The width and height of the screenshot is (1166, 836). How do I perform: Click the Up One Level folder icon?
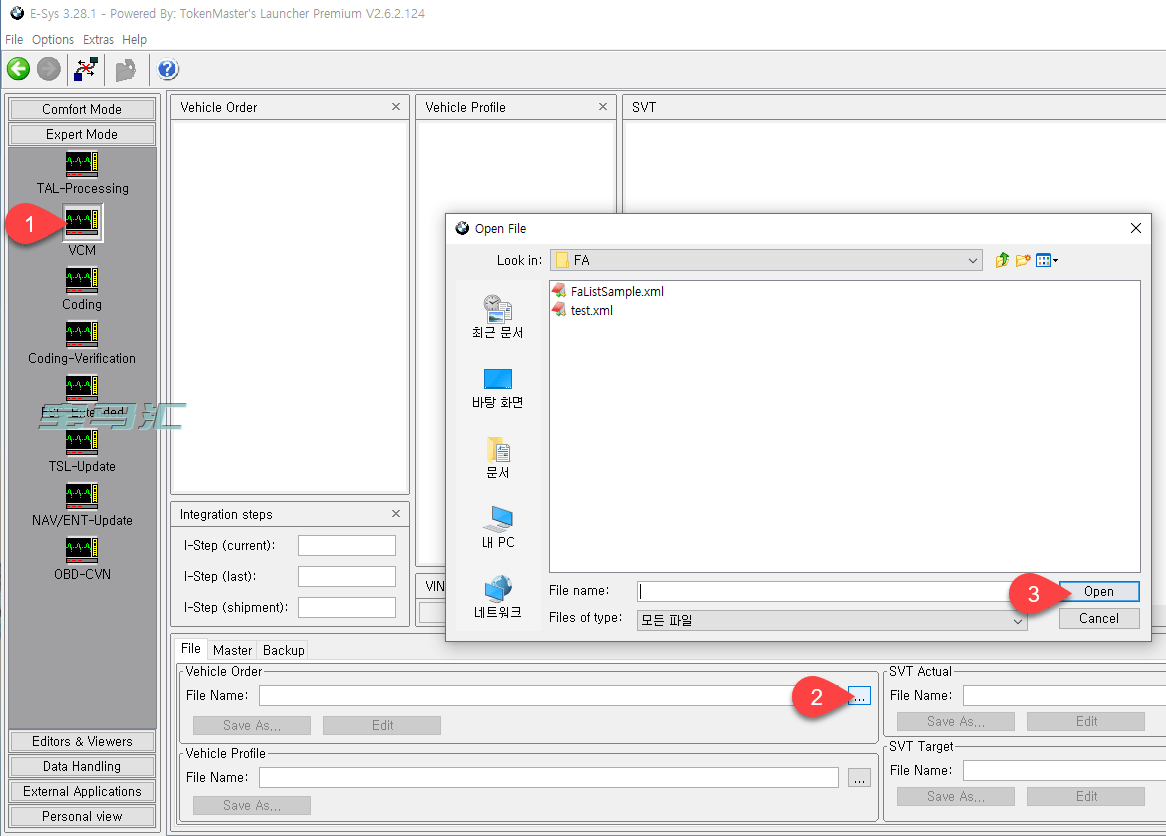click(1002, 260)
